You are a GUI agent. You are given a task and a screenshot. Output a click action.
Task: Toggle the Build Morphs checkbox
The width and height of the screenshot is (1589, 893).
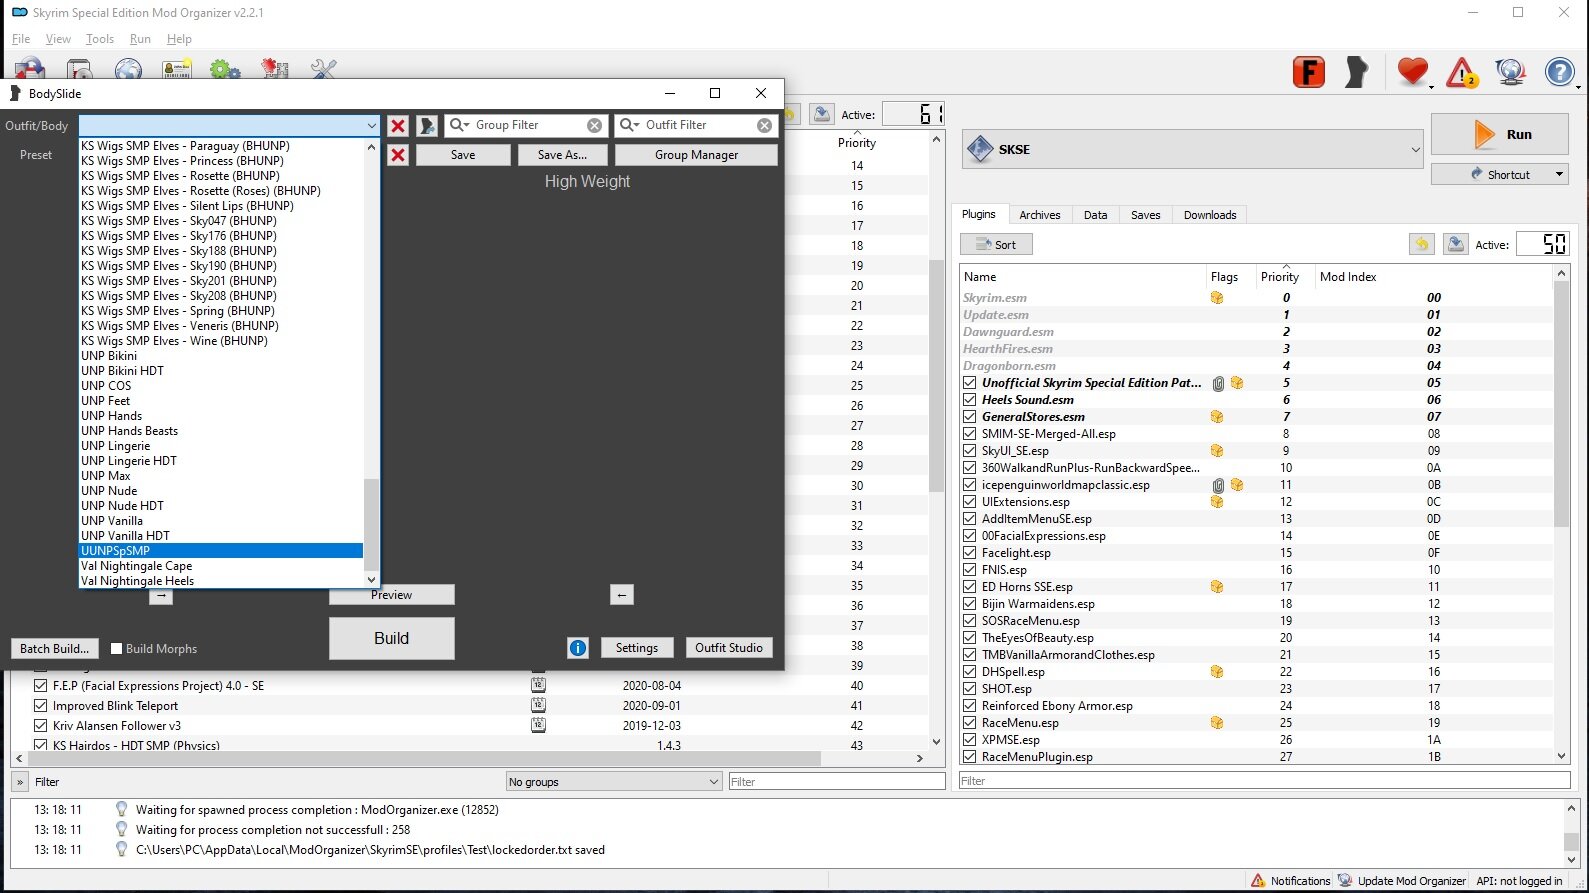[116, 649]
